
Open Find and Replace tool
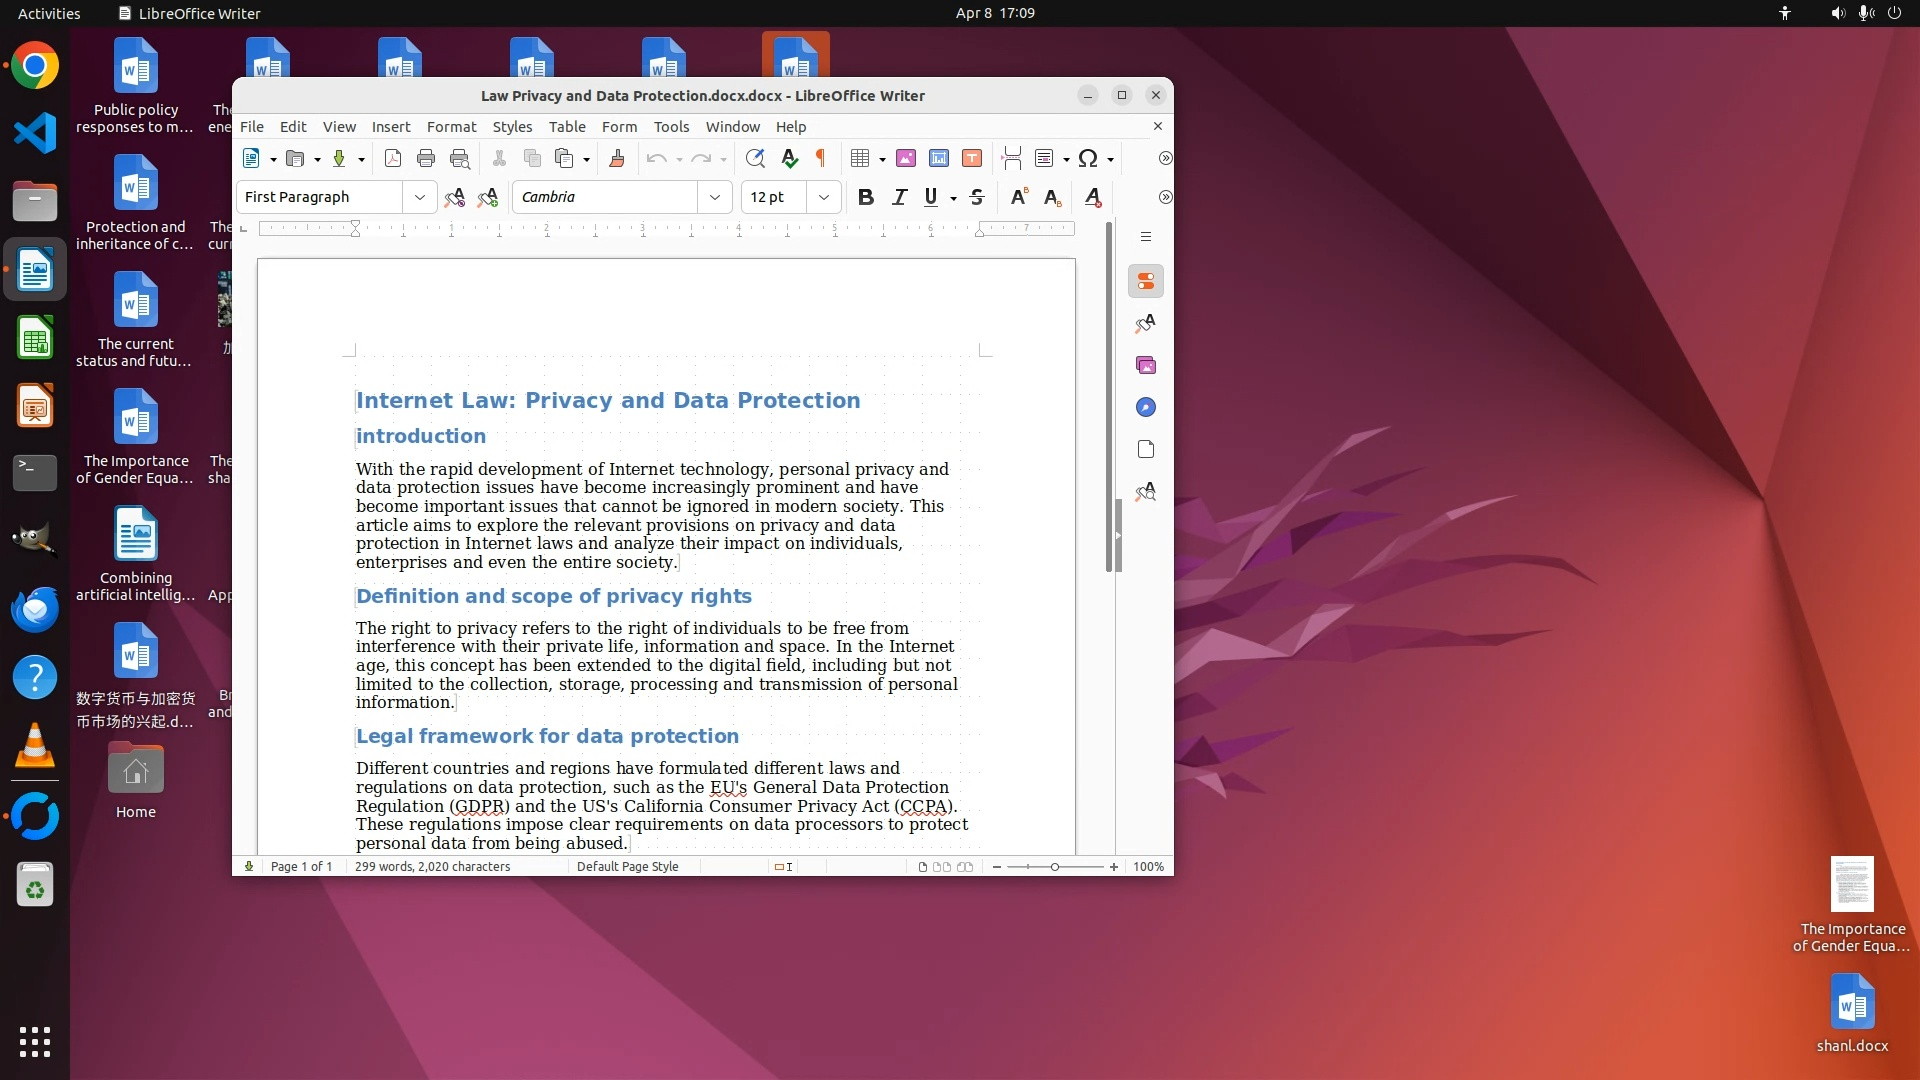click(755, 158)
